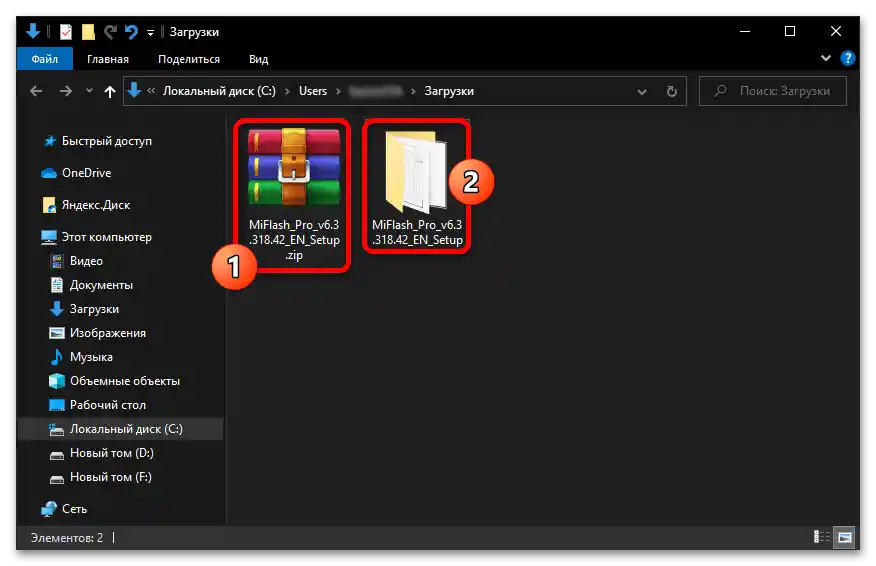Click the Undo icon in title bar
This screenshot has width=876, height=566.
[x=131, y=32]
